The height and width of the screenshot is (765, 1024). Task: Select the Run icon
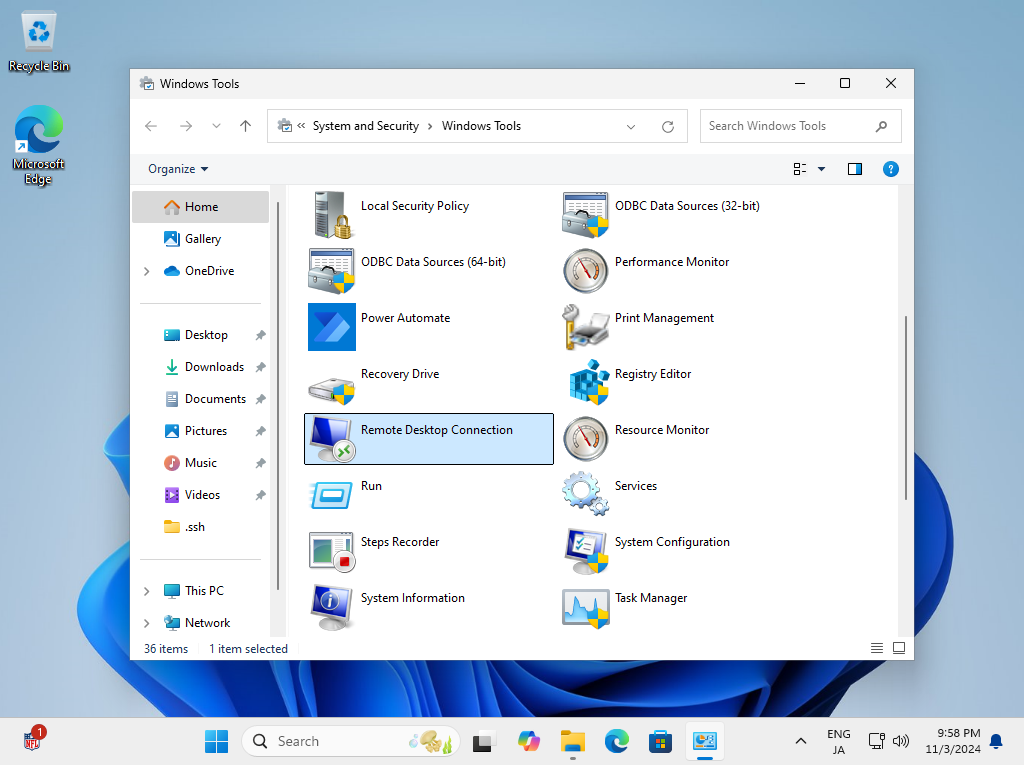coord(332,495)
